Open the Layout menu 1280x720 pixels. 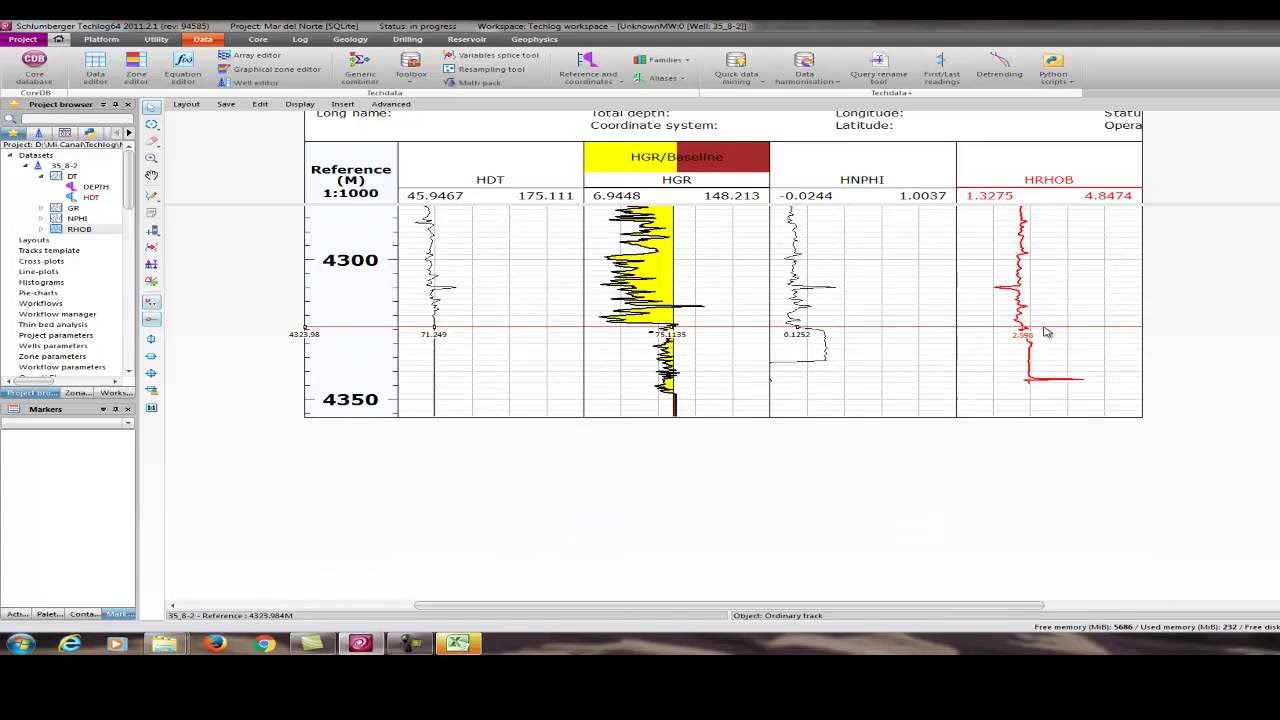[x=186, y=104]
